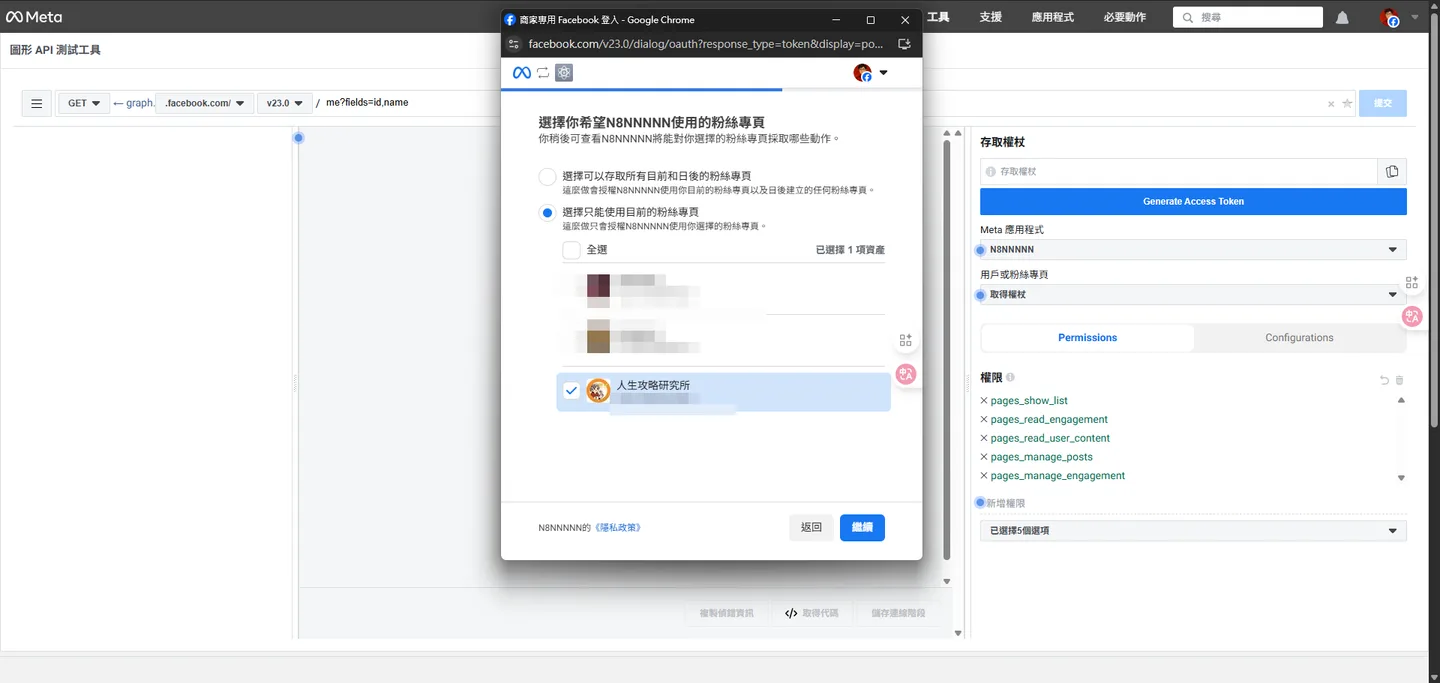Copy the access token with the clipboard icon
This screenshot has width=1440, height=683.
(x=1392, y=172)
